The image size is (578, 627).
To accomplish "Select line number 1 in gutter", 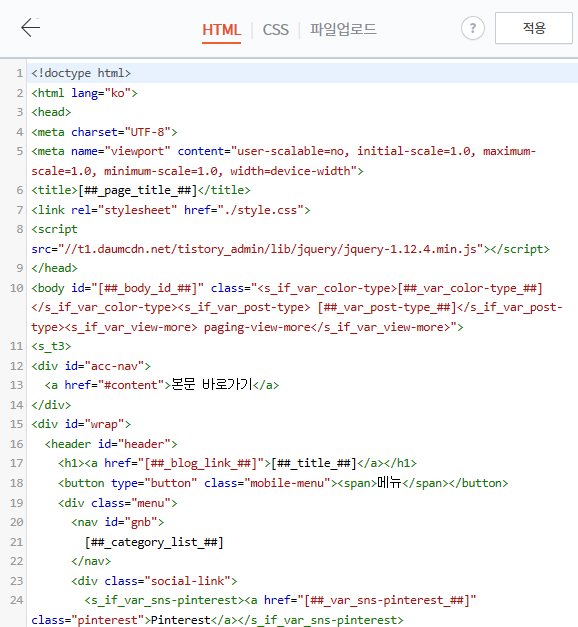I will click(x=19, y=73).
